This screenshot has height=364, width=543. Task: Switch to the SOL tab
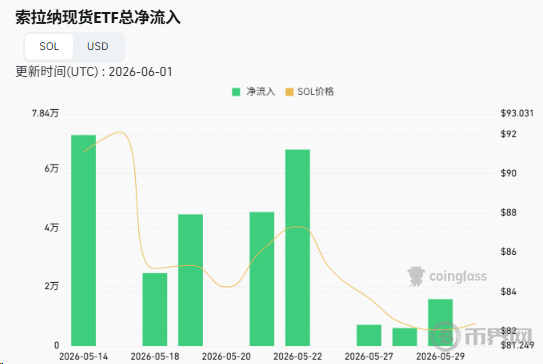coord(49,46)
